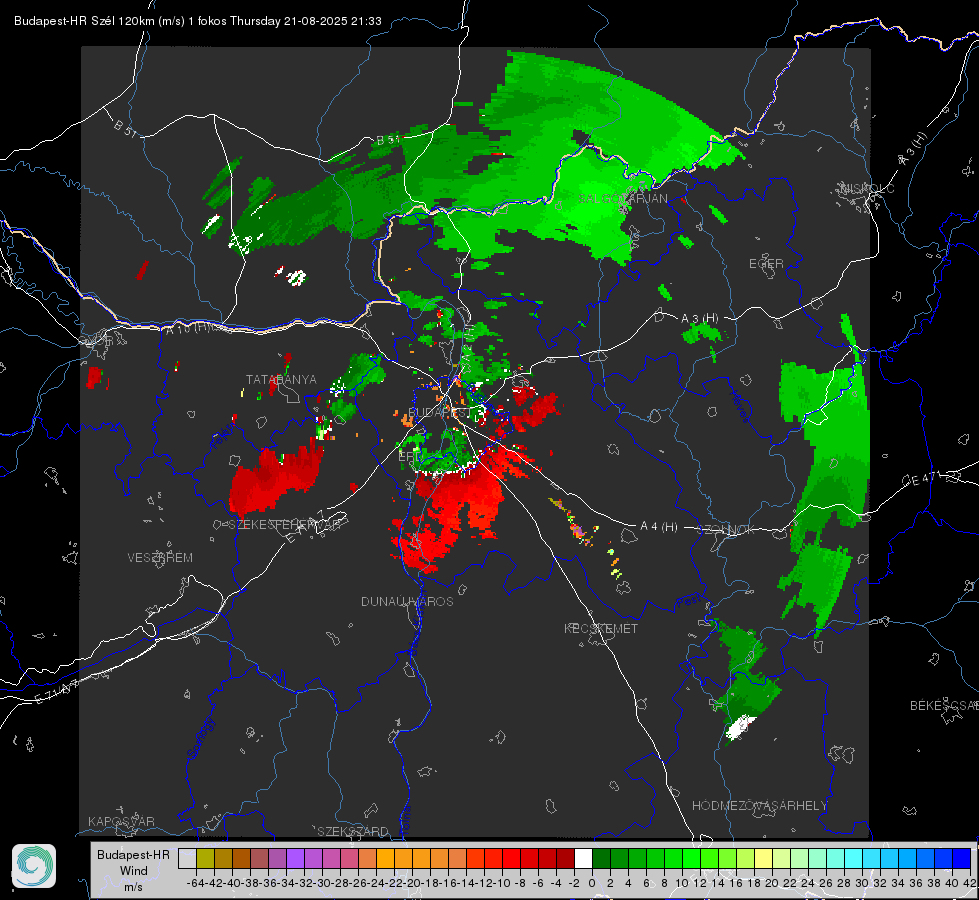Click the HODMEZOVASARHELY city label
Viewport: 979px width, 900px height.
click(x=759, y=806)
